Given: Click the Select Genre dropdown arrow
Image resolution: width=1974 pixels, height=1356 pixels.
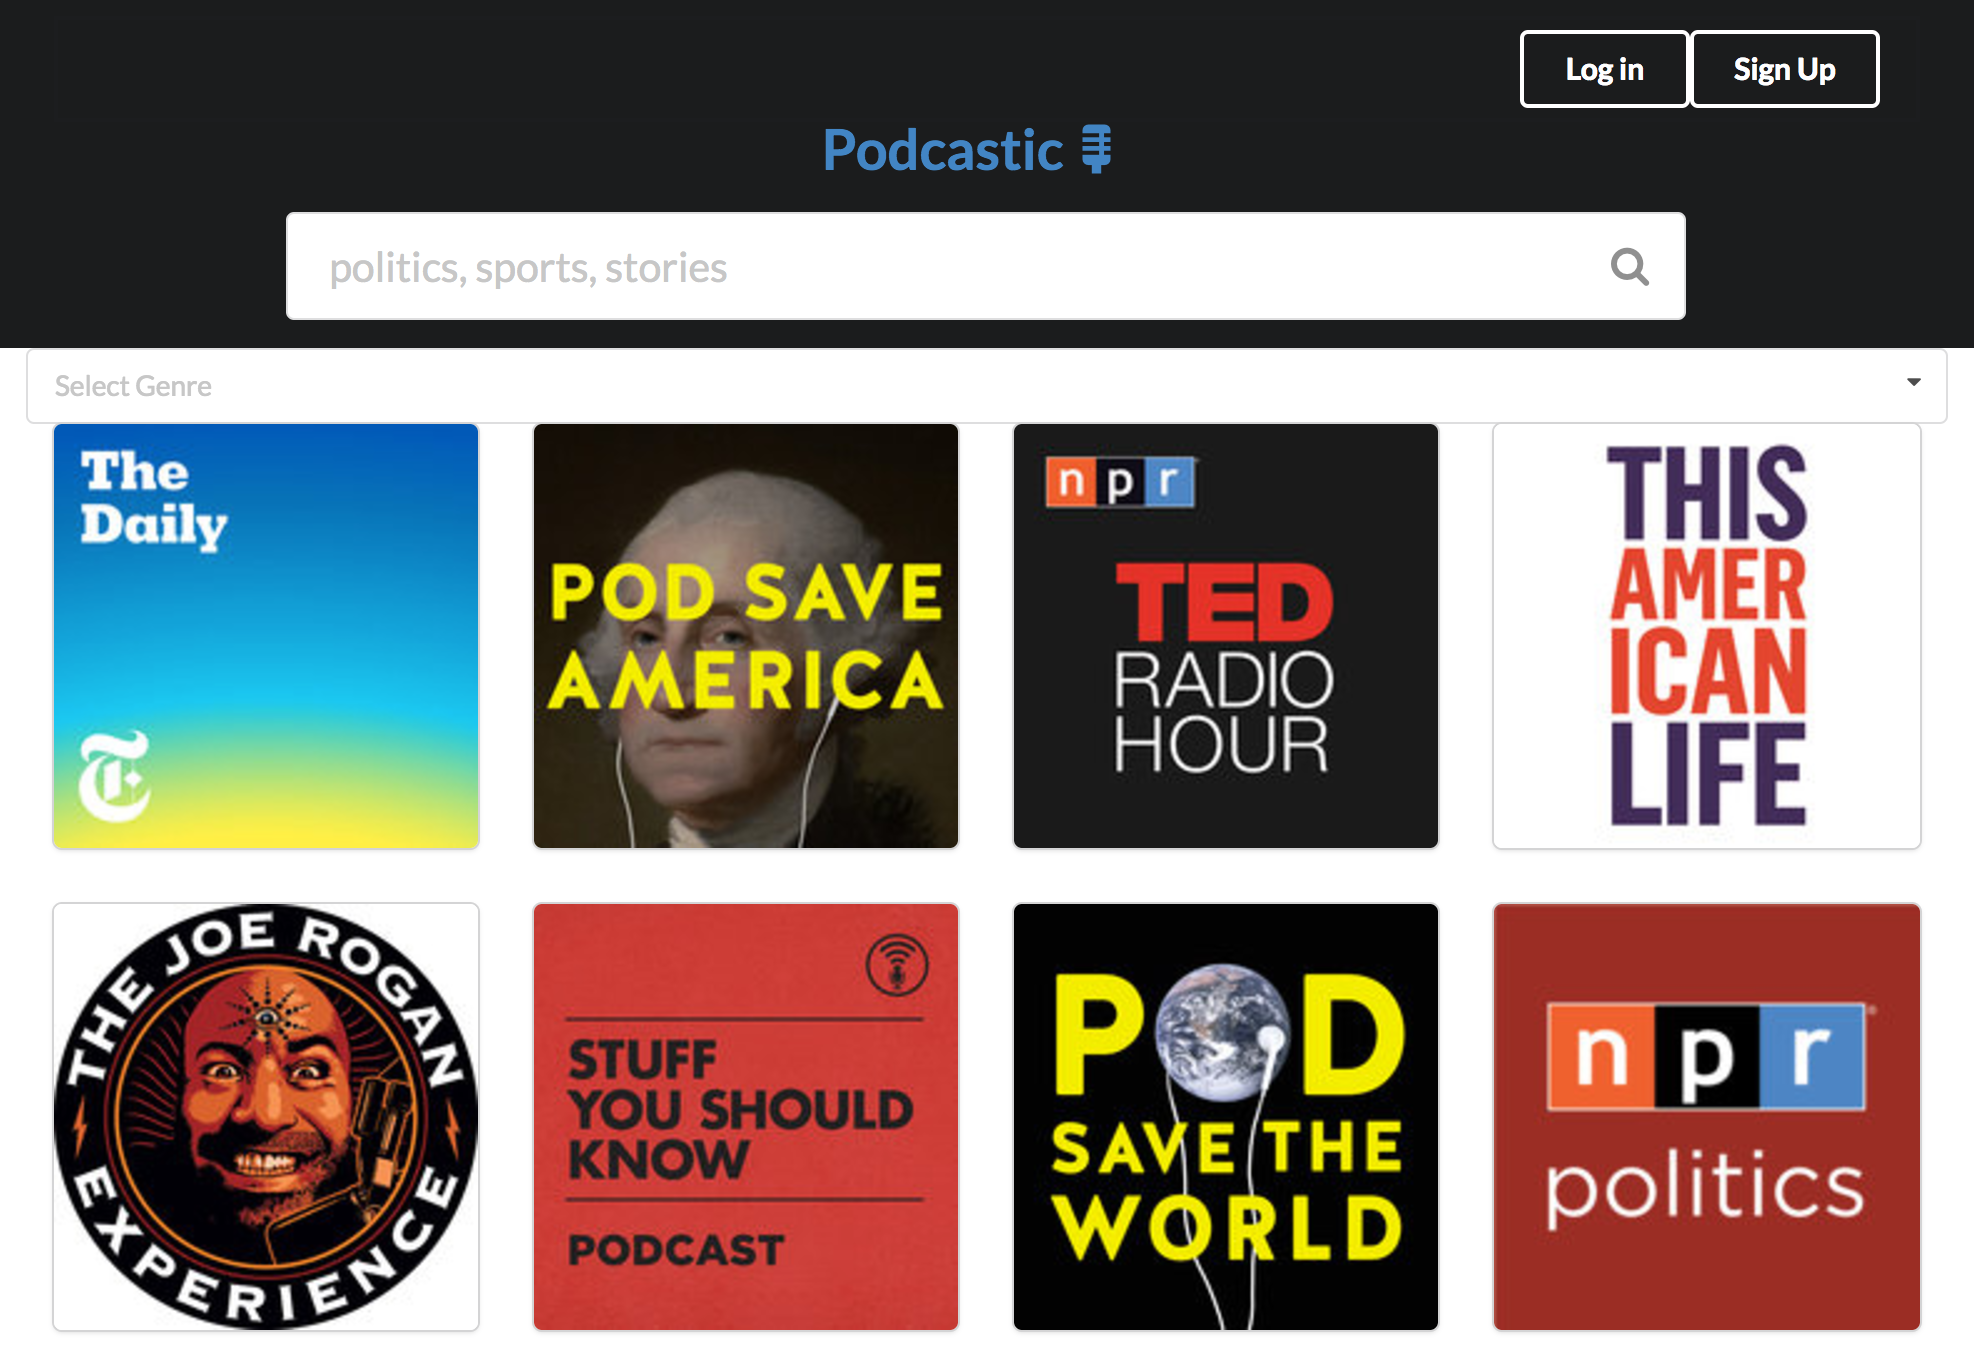Looking at the screenshot, I should (1913, 383).
